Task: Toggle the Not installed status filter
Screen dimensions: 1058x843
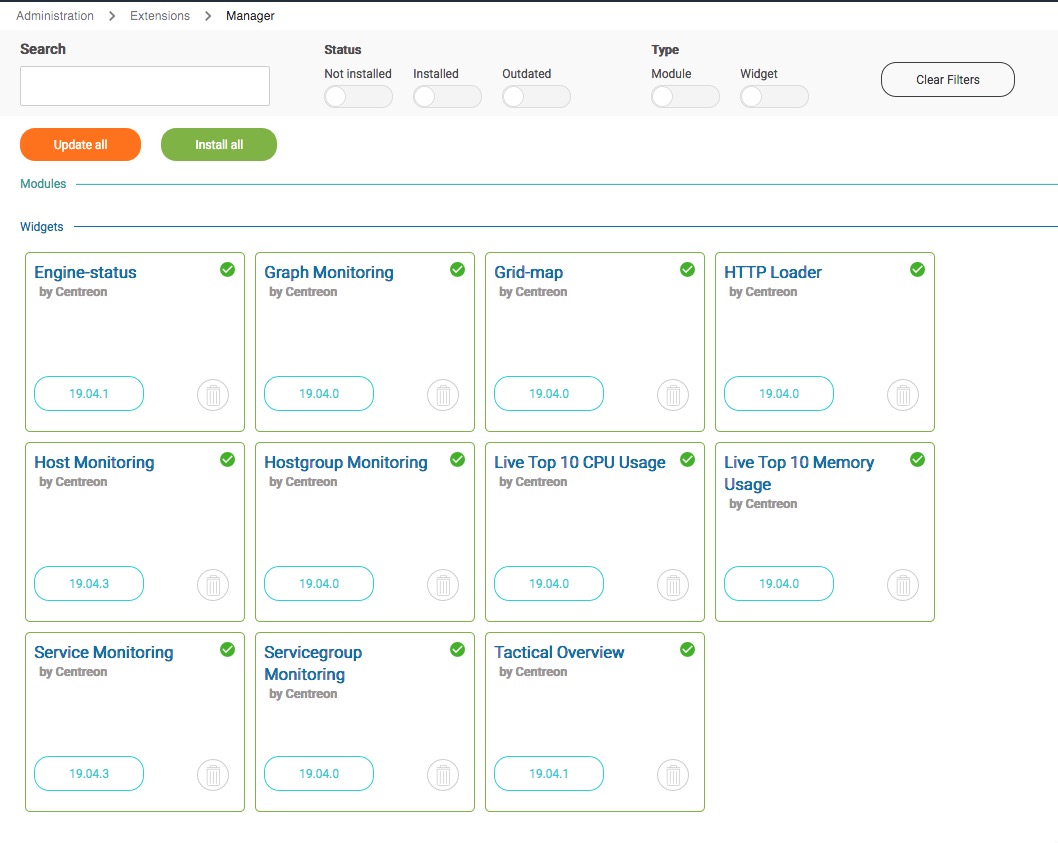Action: coord(358,97)
